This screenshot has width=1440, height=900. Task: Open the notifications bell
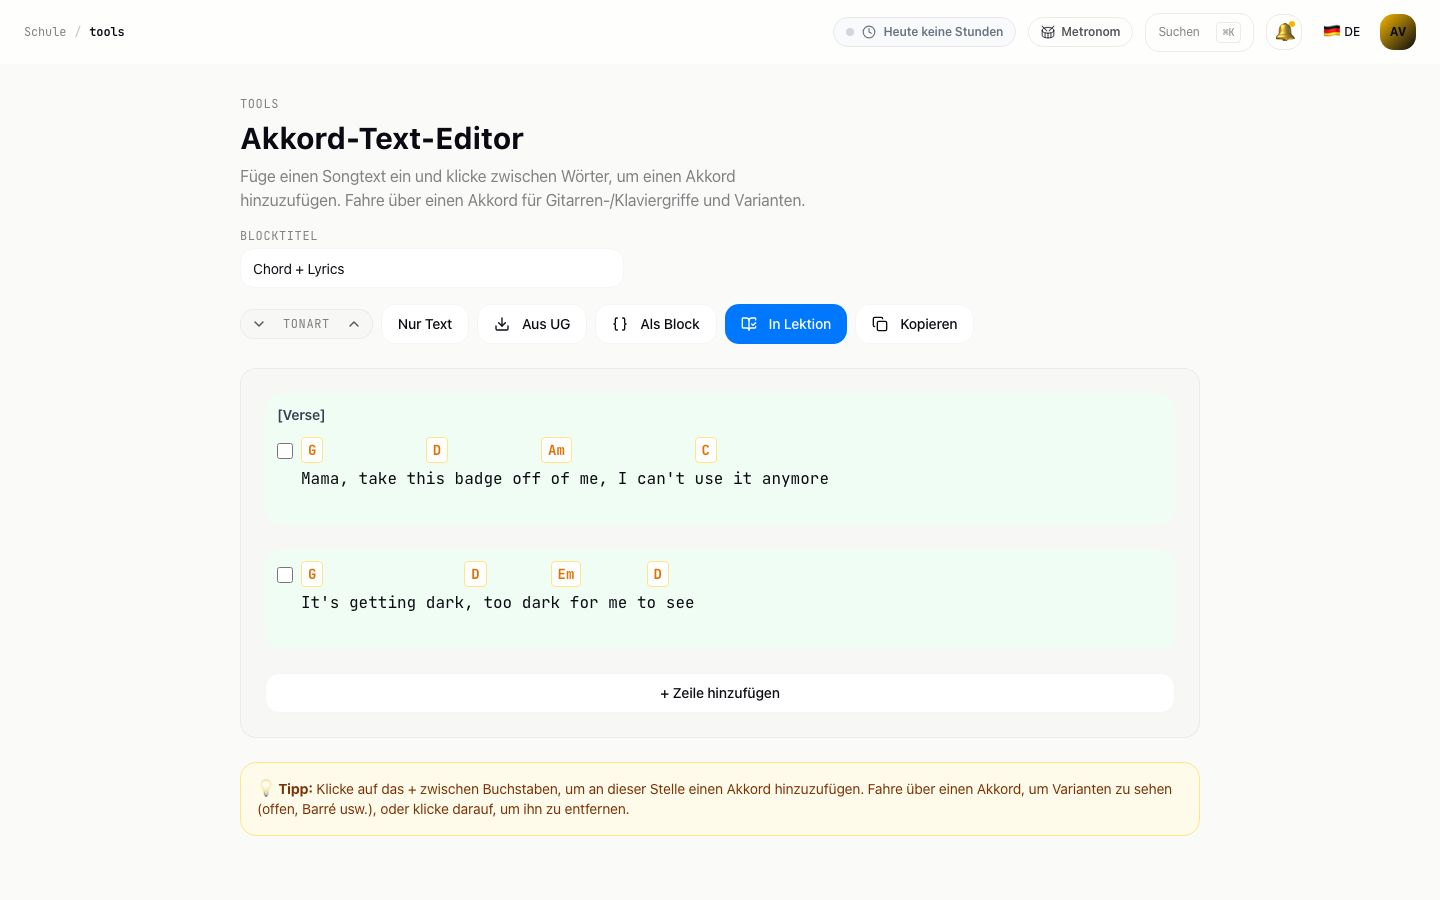1284,32
